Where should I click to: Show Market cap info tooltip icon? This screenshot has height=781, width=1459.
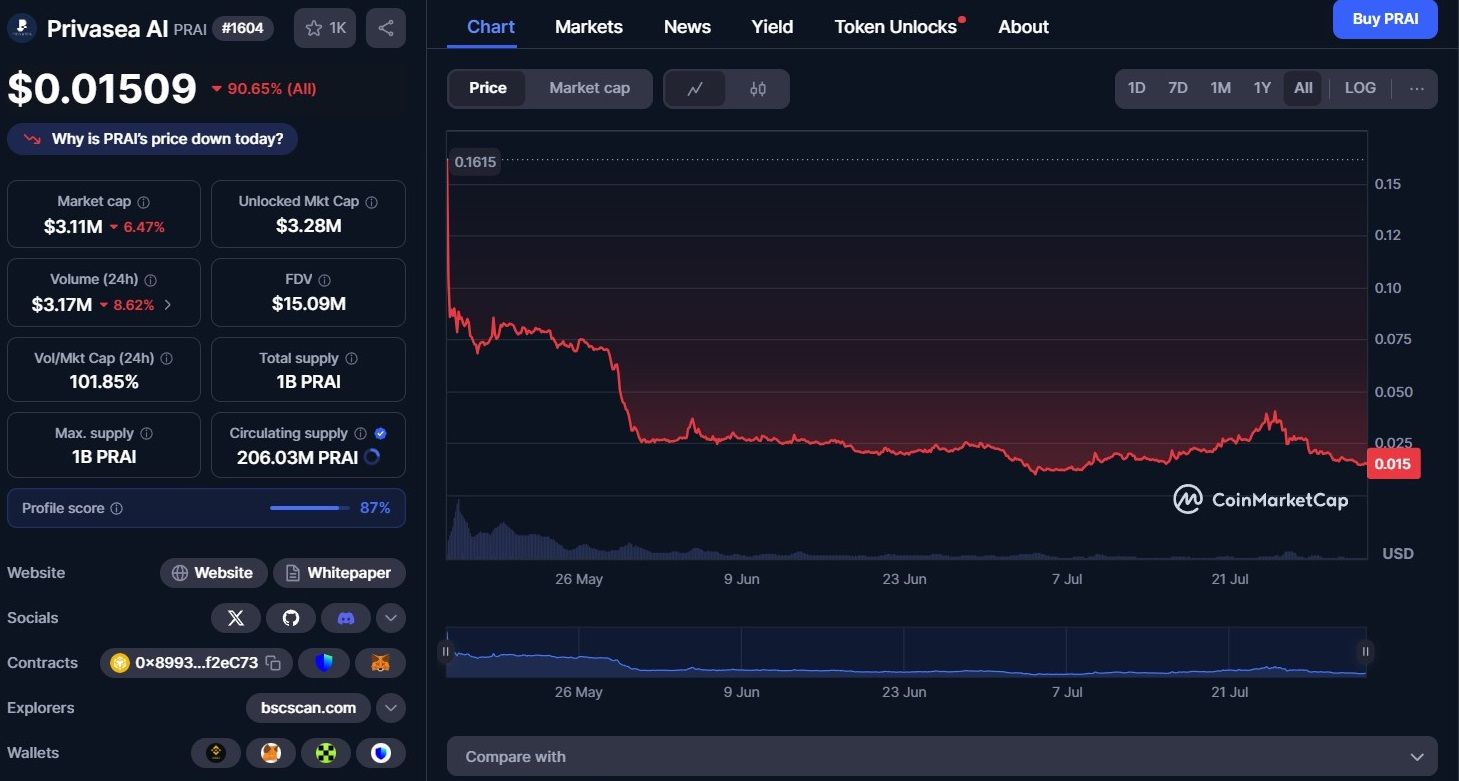pos(144,202)
